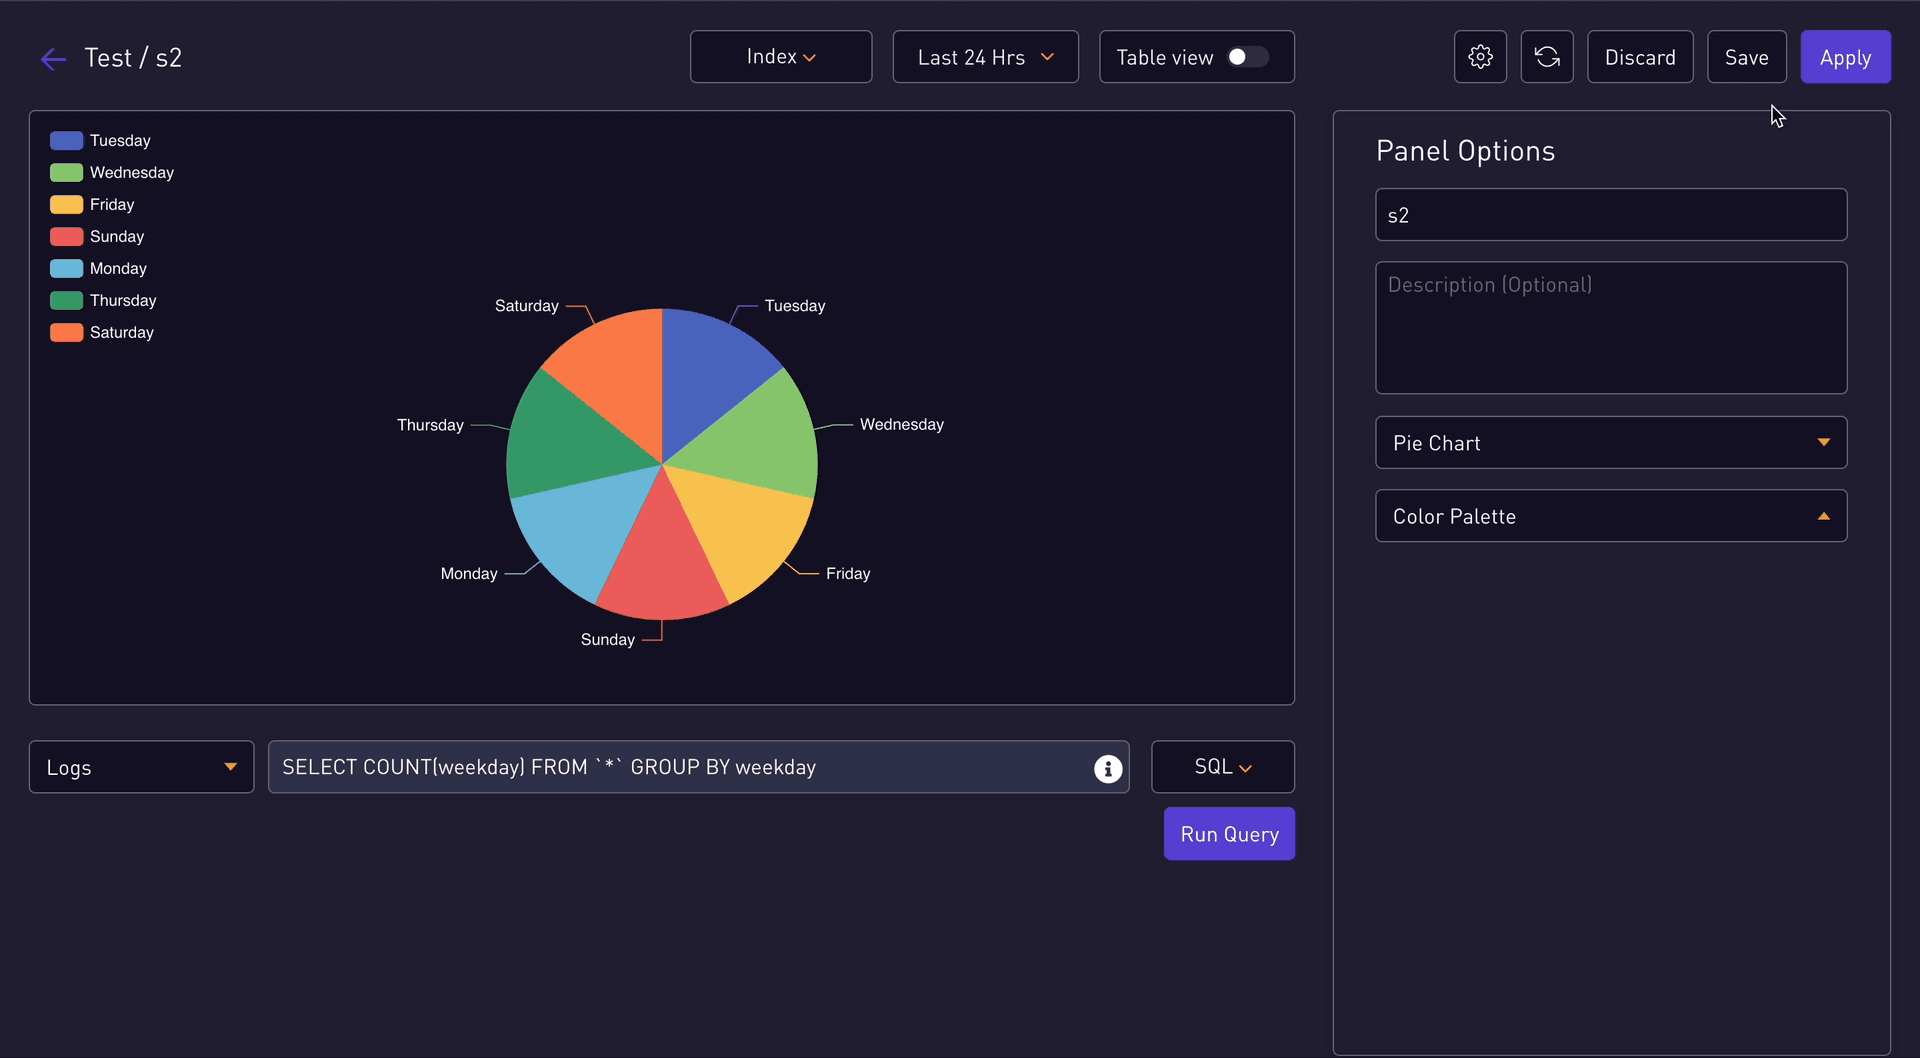Click the info icon inside the query bar

click(x=1107, y=768)
